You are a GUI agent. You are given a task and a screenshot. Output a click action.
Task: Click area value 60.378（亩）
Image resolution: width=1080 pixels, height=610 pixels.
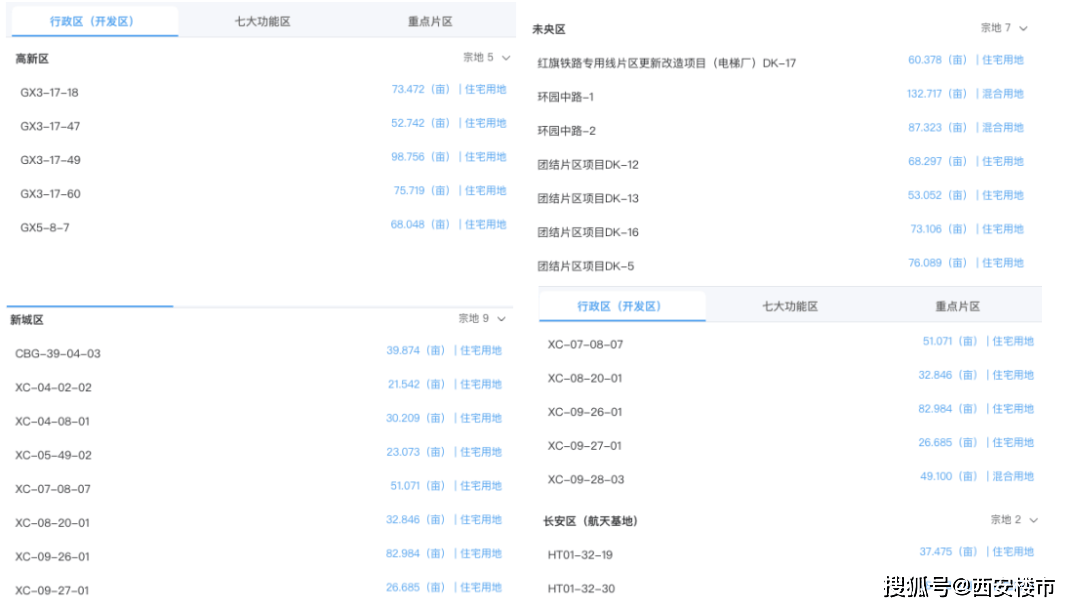pyautogui.click(x=937, y=59)
